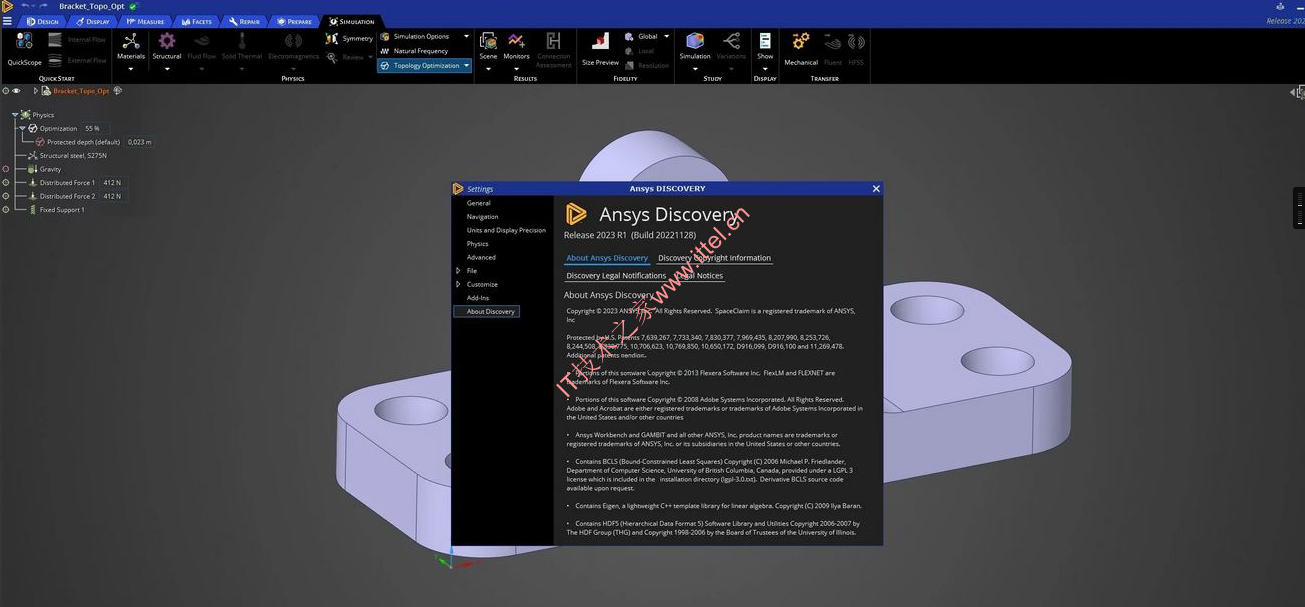This screenshot has width=1305, height=607.
Task: Edit the Protected depth 0,023 m value
Action: click(x=140, y=142)
